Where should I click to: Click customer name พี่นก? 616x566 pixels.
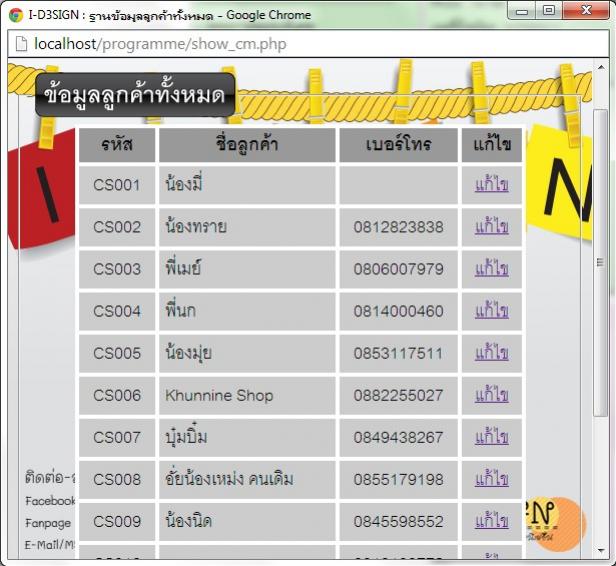[x=180, y=310]
